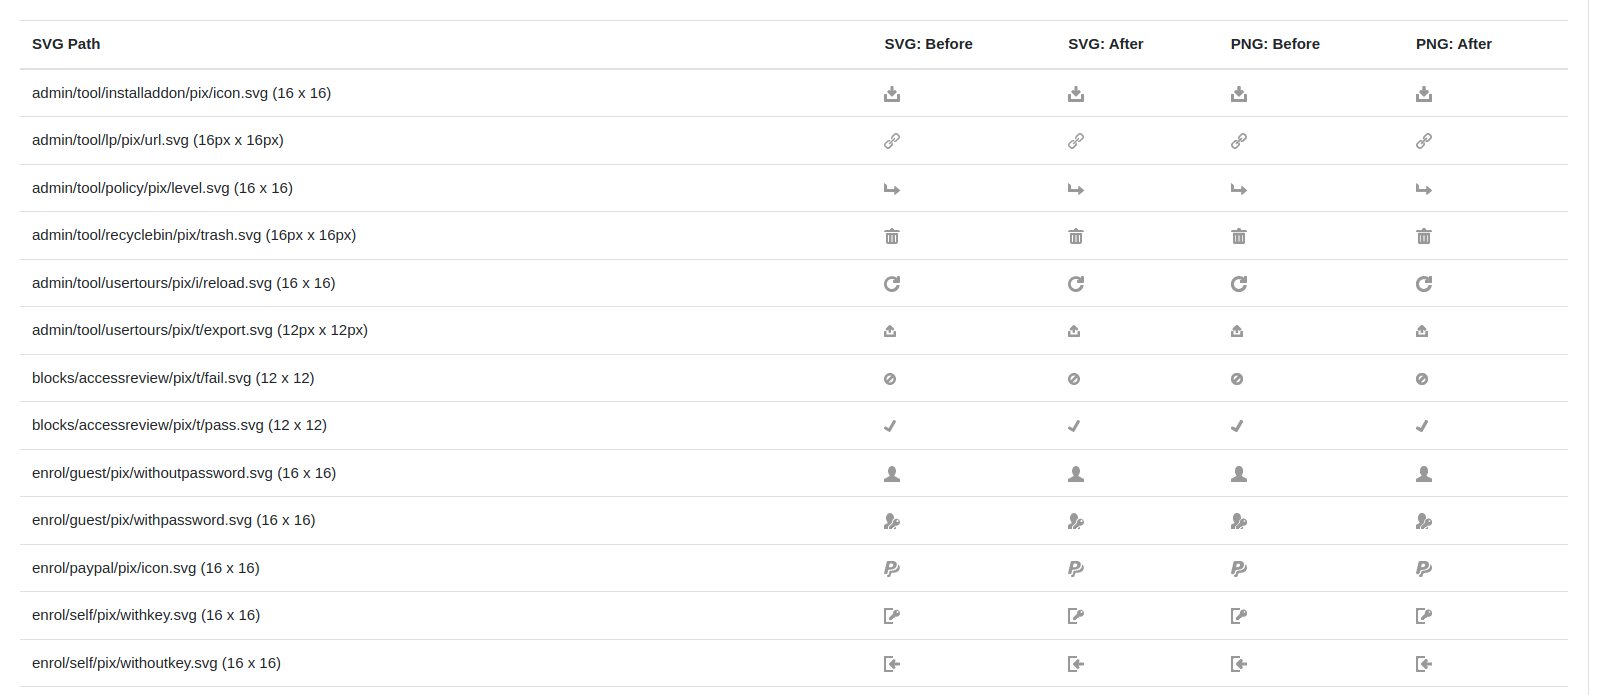This screenshot has width=1597, height=695.
Task: Click the trash icon under PNG: After
Action: (1424, 236)
